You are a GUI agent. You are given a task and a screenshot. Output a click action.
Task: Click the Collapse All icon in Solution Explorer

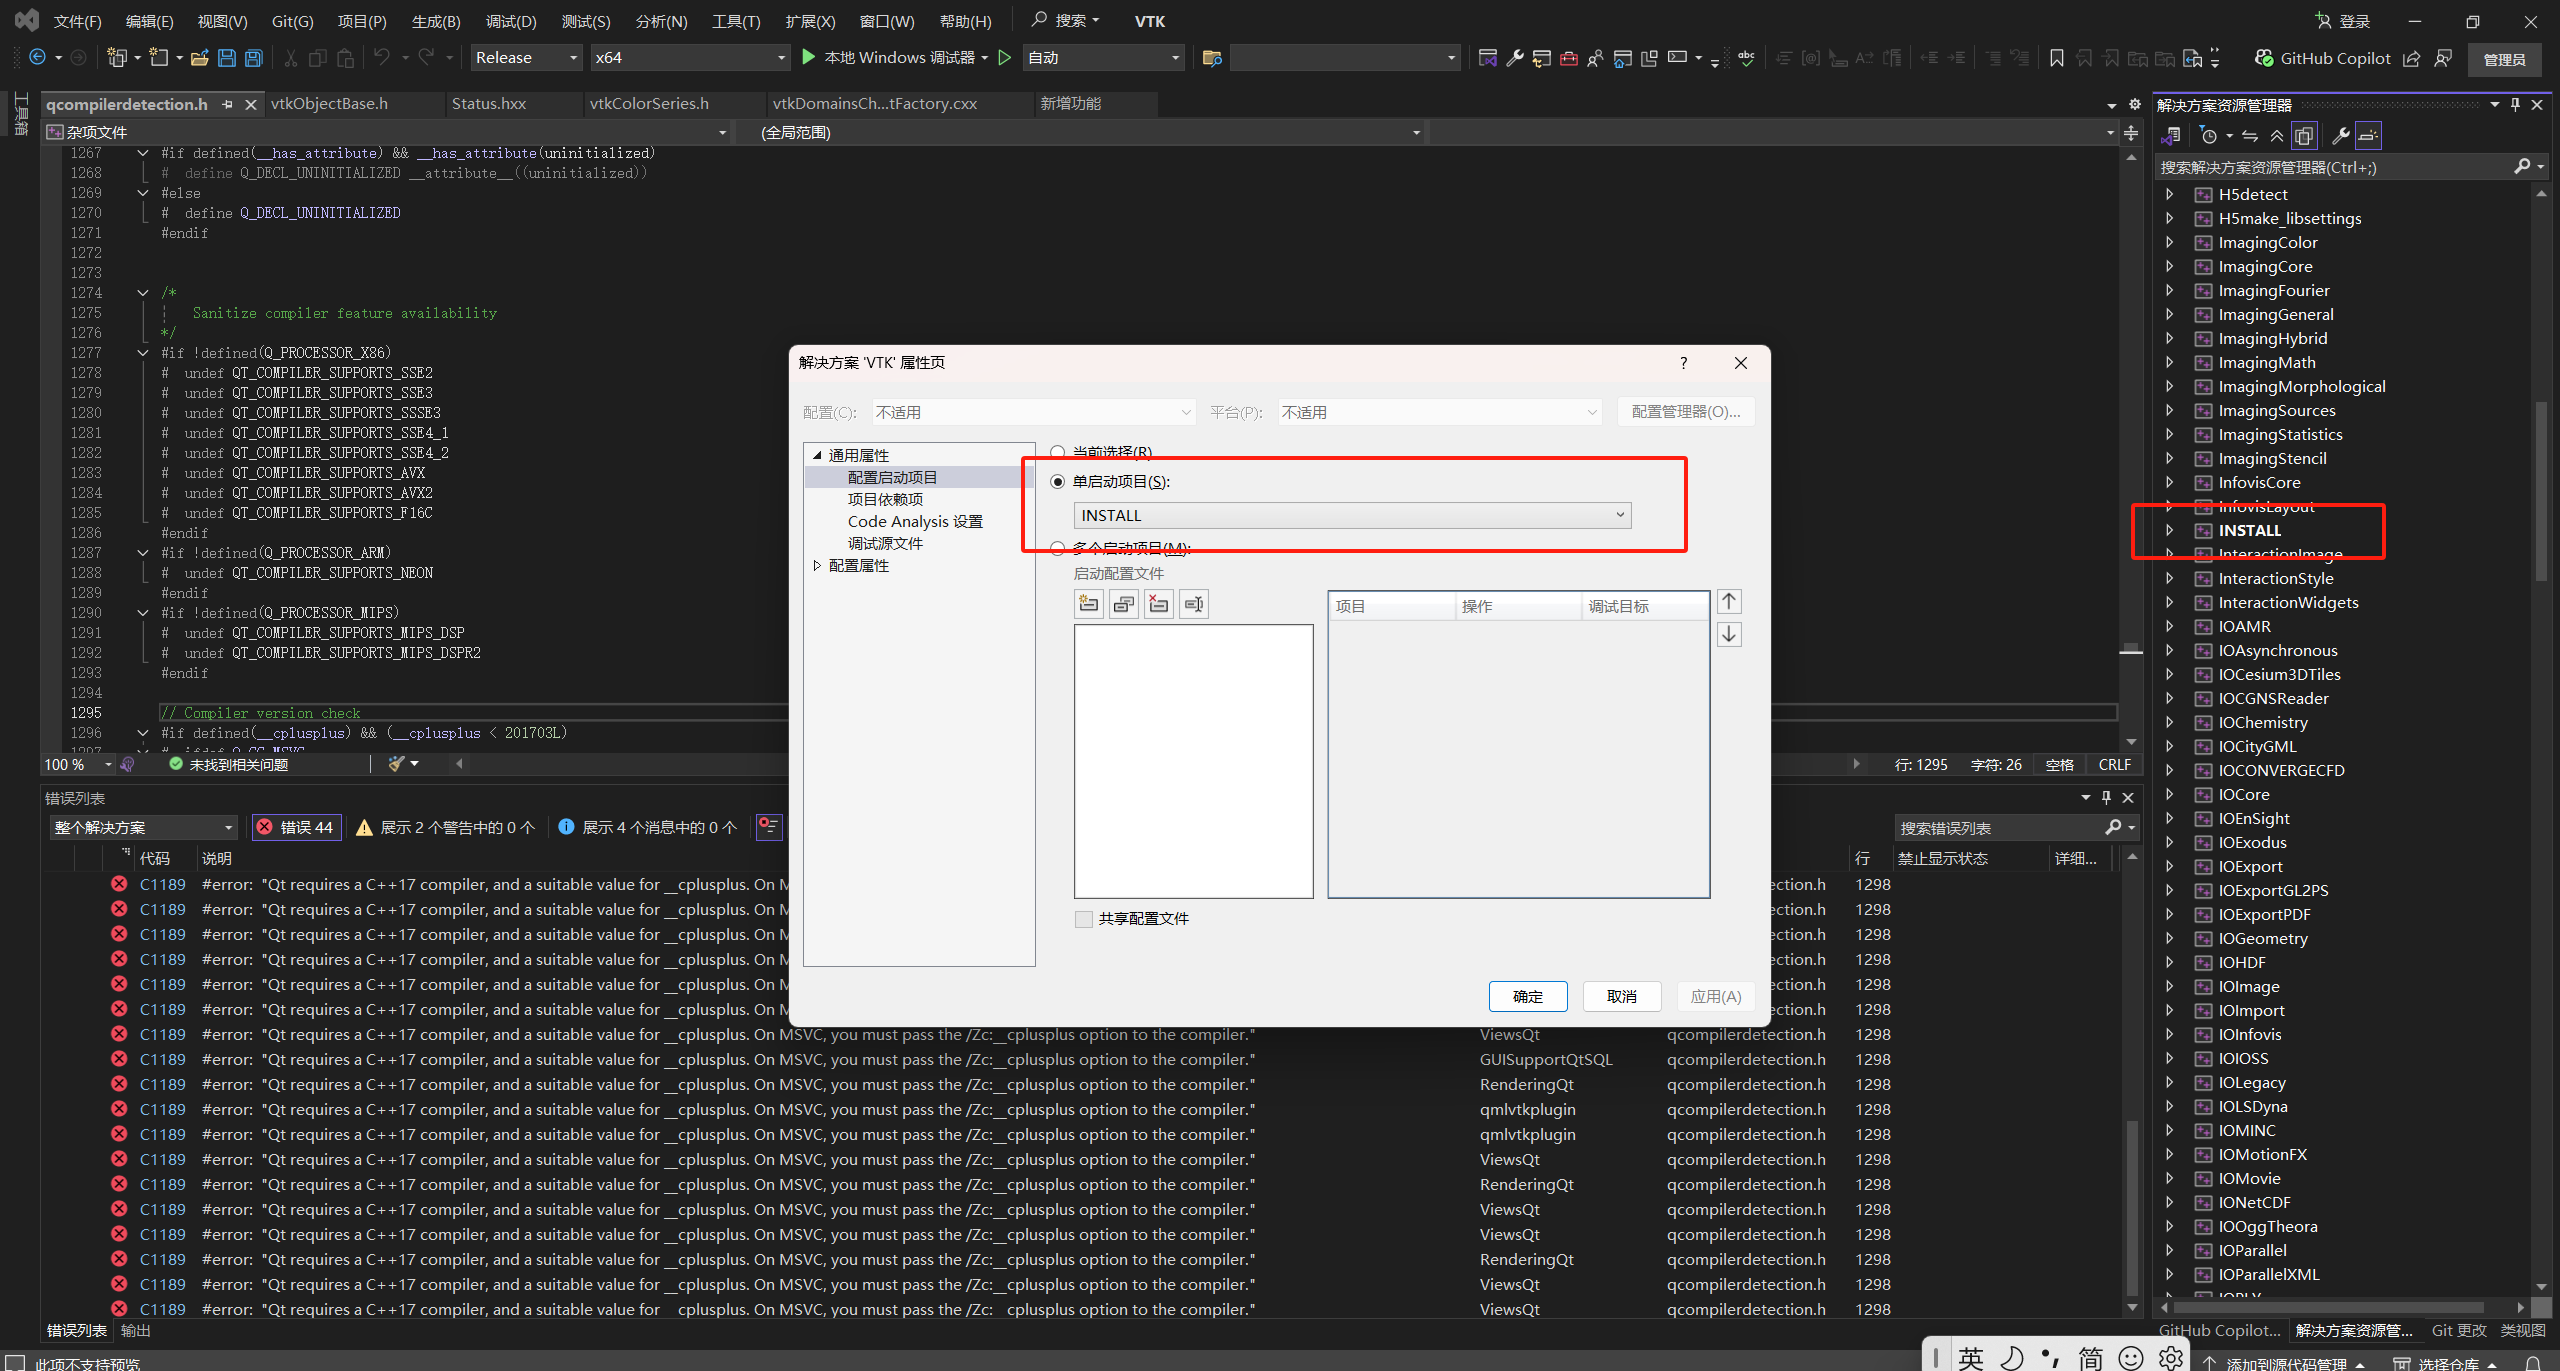pyautogui.click(x=2277, y=135)
